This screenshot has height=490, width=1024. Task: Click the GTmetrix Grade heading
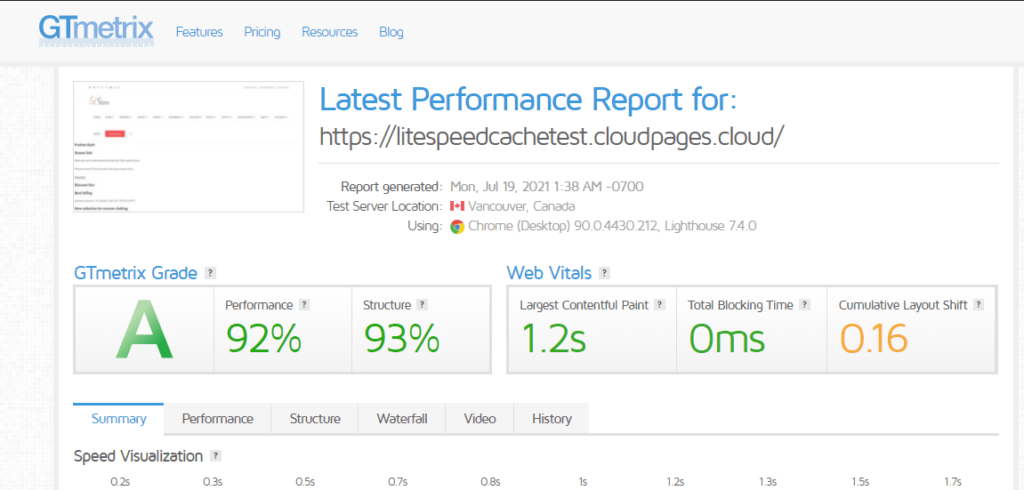[x=135, y=272]
